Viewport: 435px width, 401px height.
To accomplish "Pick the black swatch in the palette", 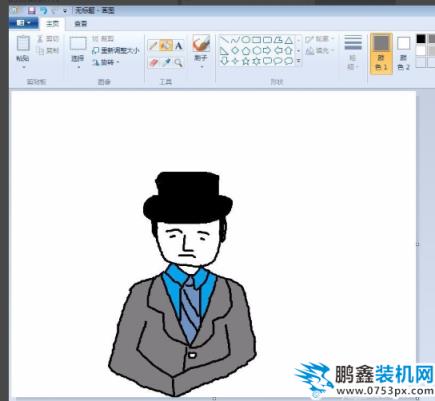I will click(x=421, y=39).
